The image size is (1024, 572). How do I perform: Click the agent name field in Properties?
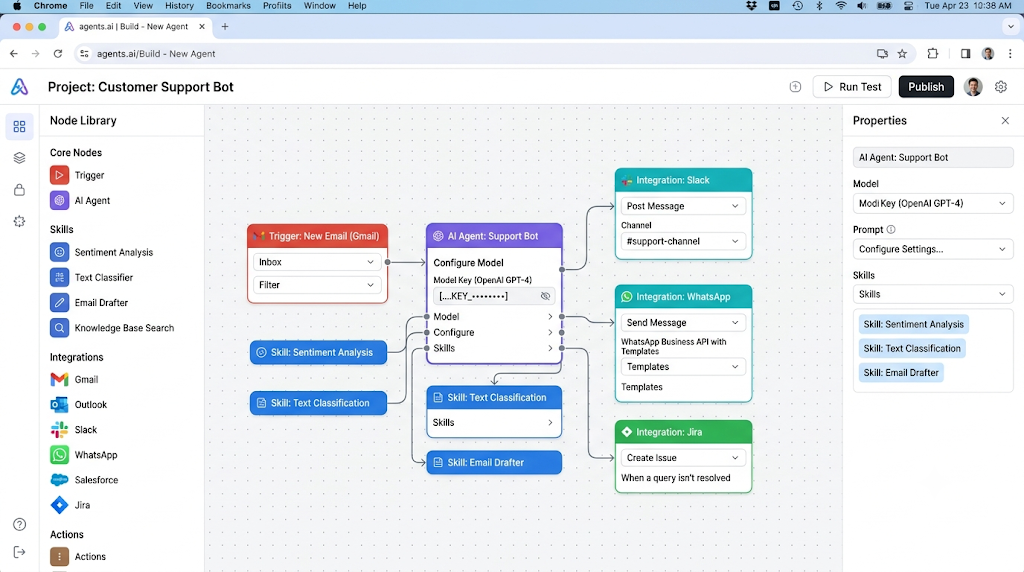coord(933,157)
